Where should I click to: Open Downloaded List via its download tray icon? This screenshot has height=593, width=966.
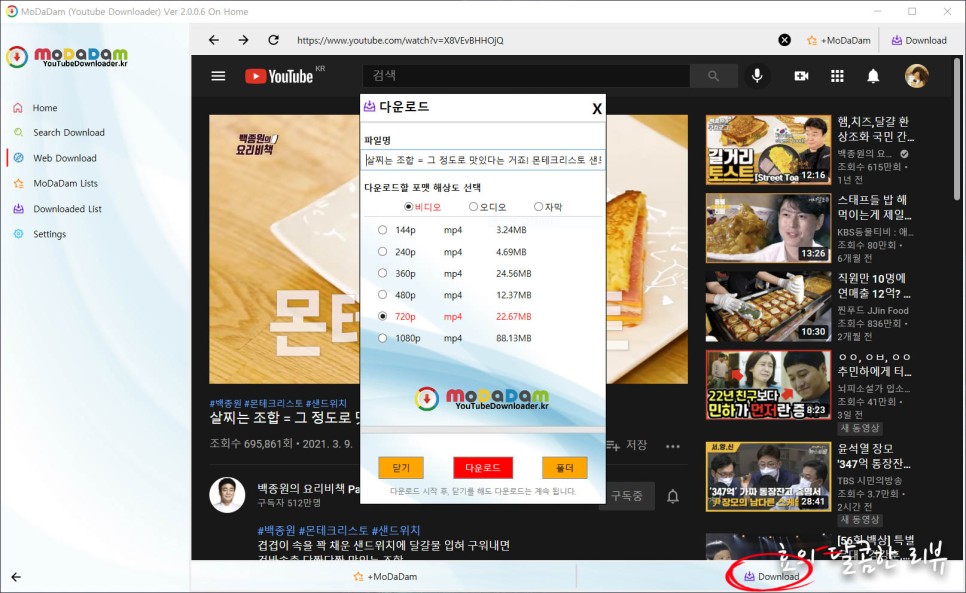(18, 209)
